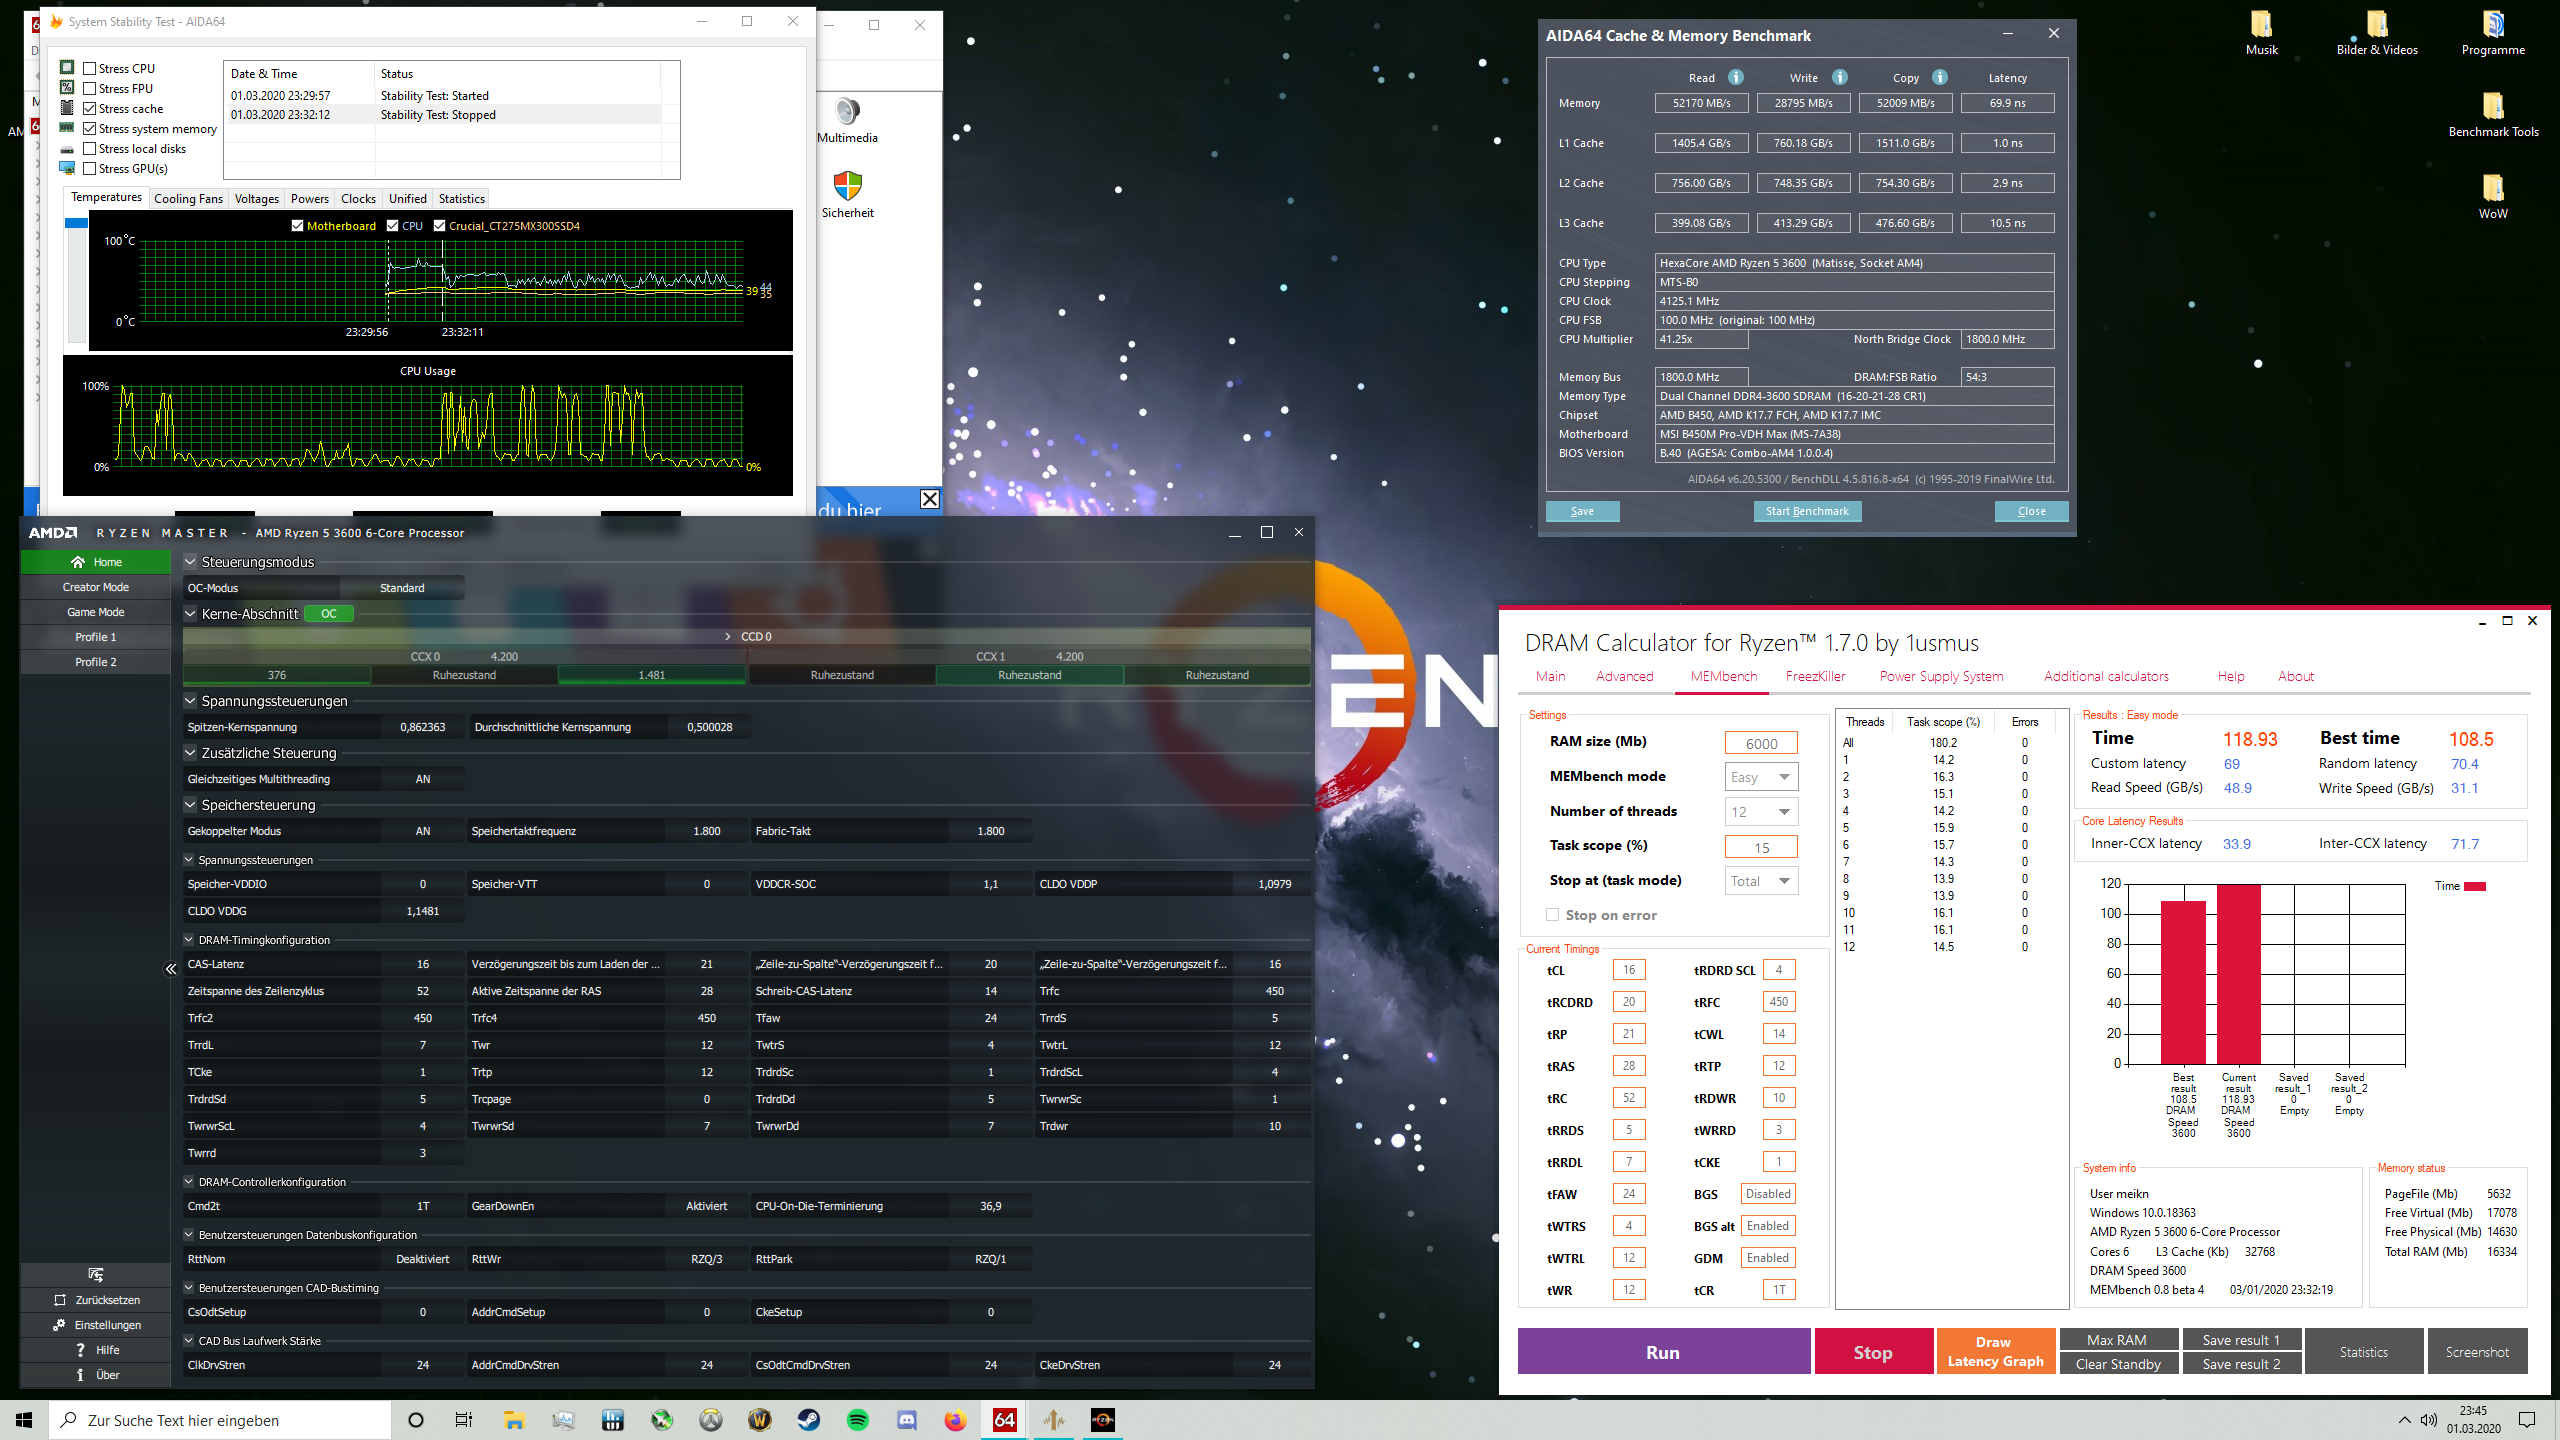Click the vertical slider beside the temperature graph
Image resolution: width=2560 pixels, height=1440 pixels.
pos(78,224)
